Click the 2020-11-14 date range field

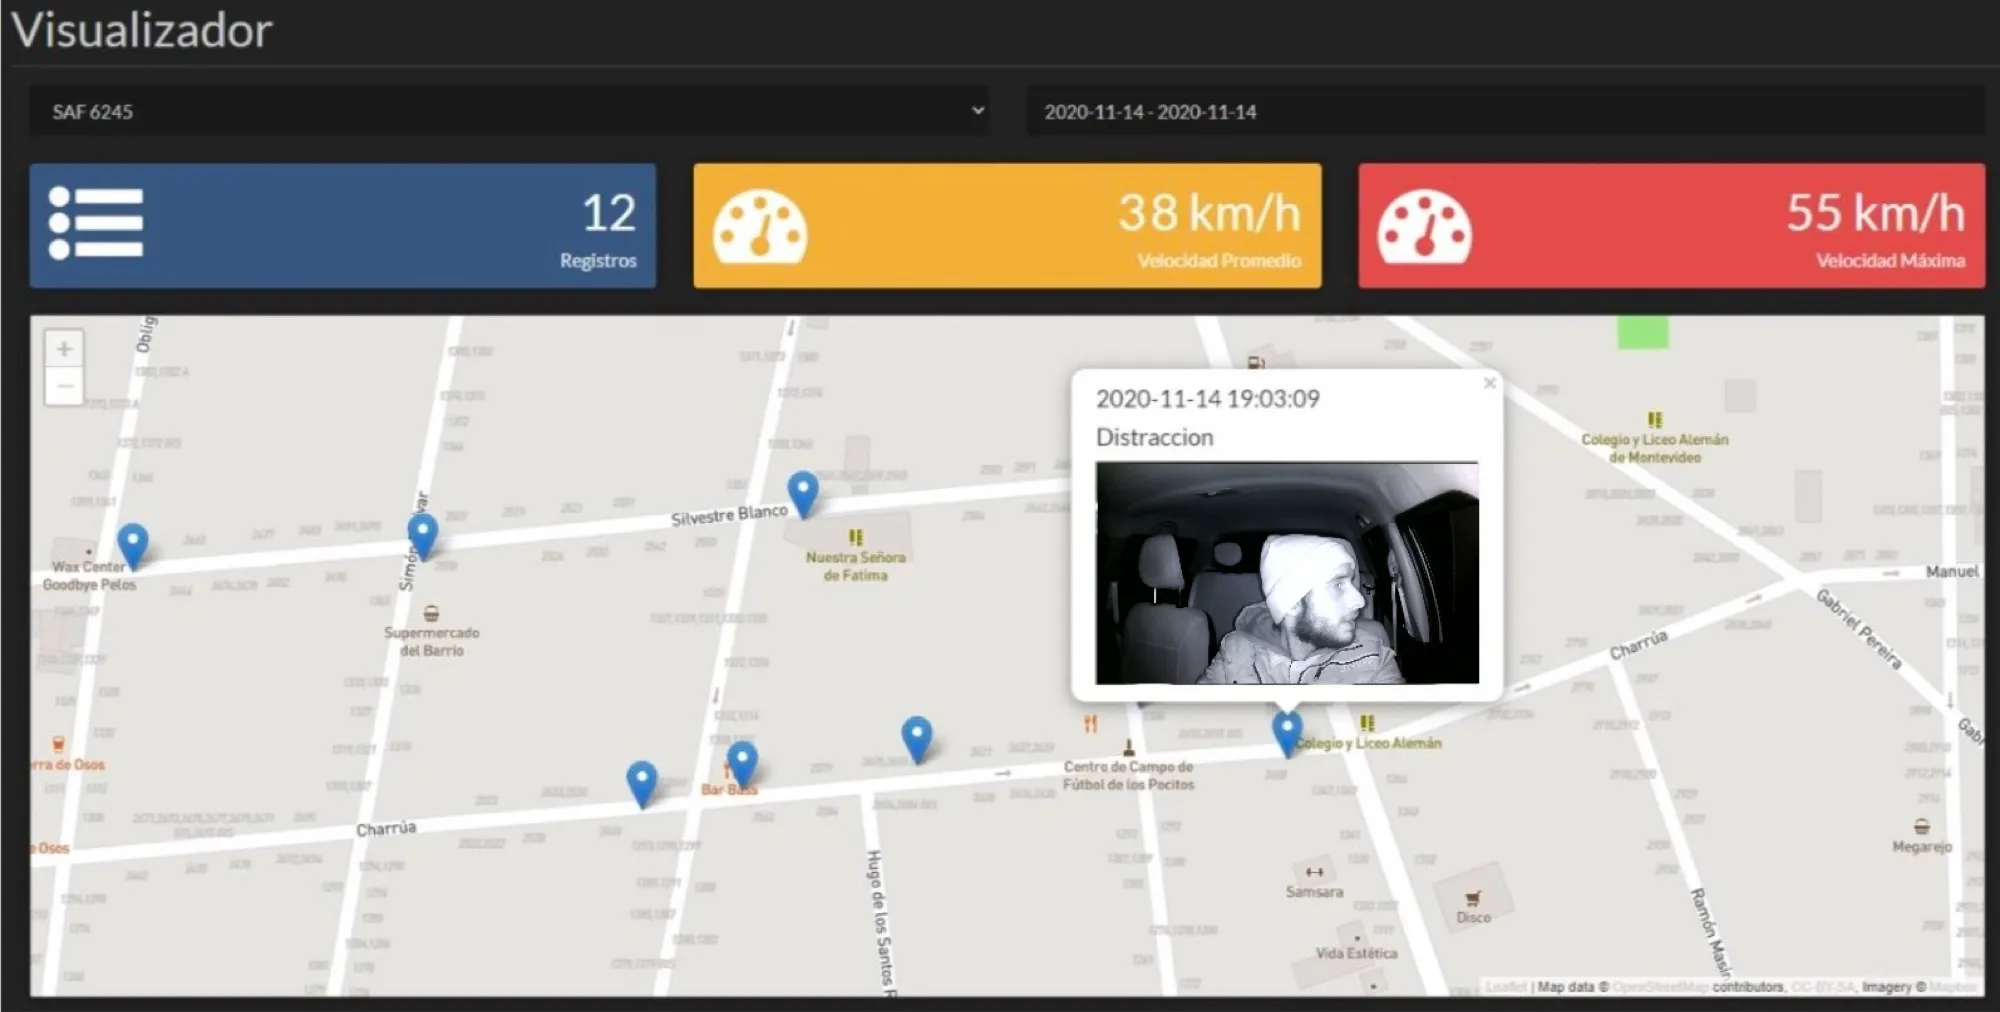pyautogui.click(x=1505, y=111)
